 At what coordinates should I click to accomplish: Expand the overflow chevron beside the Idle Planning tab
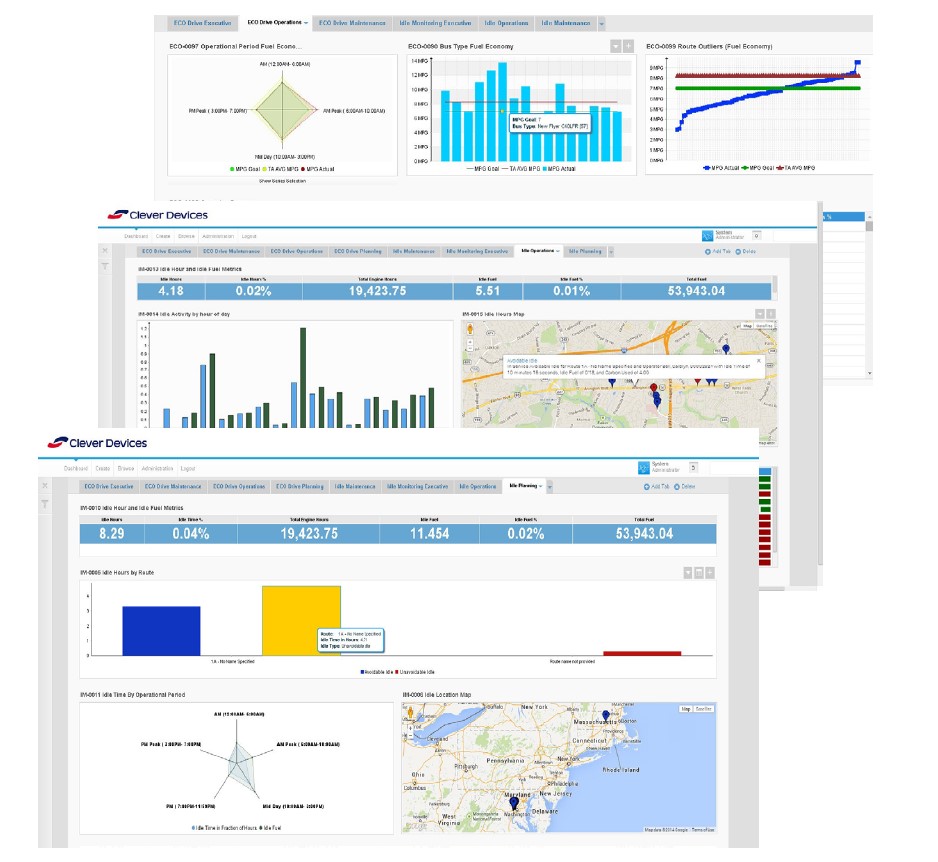tap(551, 486)
